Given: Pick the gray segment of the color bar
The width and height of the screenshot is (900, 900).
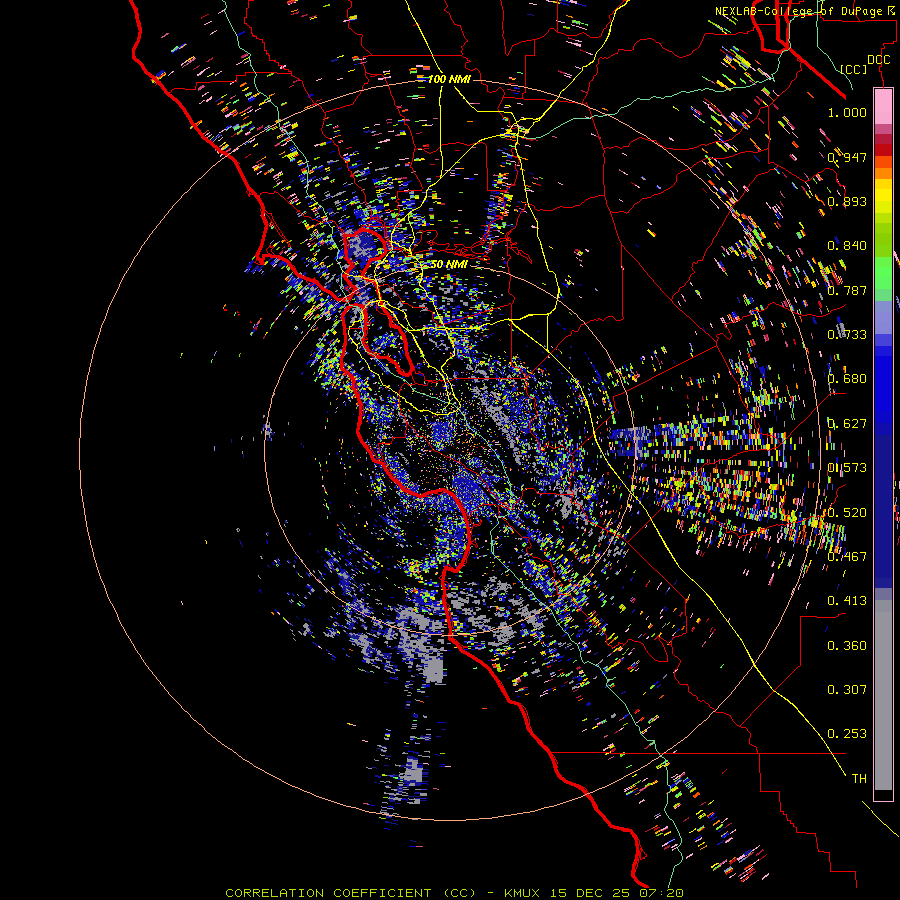Looking at the screenshot, I should click(883, 695).
